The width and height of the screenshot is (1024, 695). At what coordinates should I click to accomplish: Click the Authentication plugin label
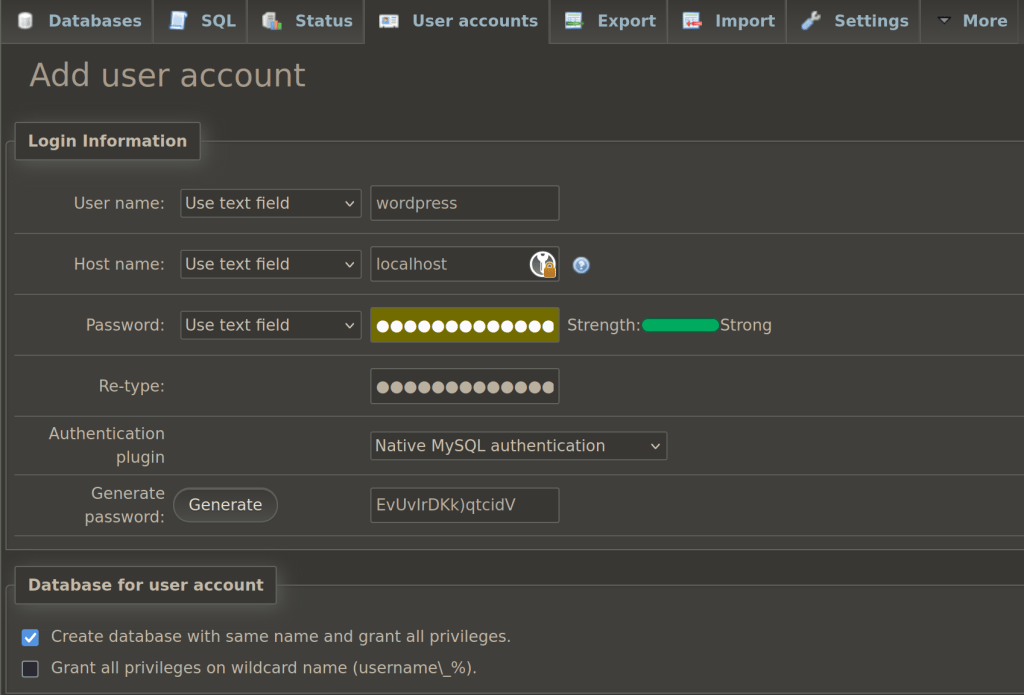click(x=106, y=445)
